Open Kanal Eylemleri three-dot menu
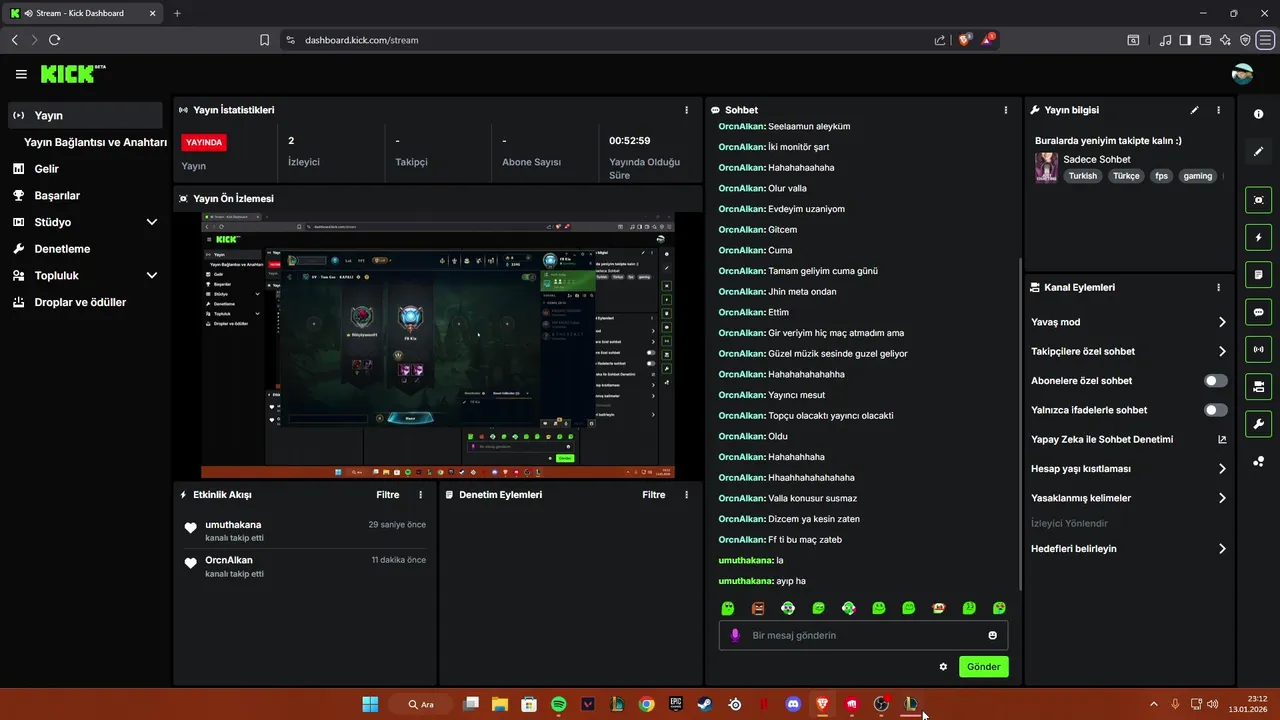1280x720 pixels. coord(1218,287)
